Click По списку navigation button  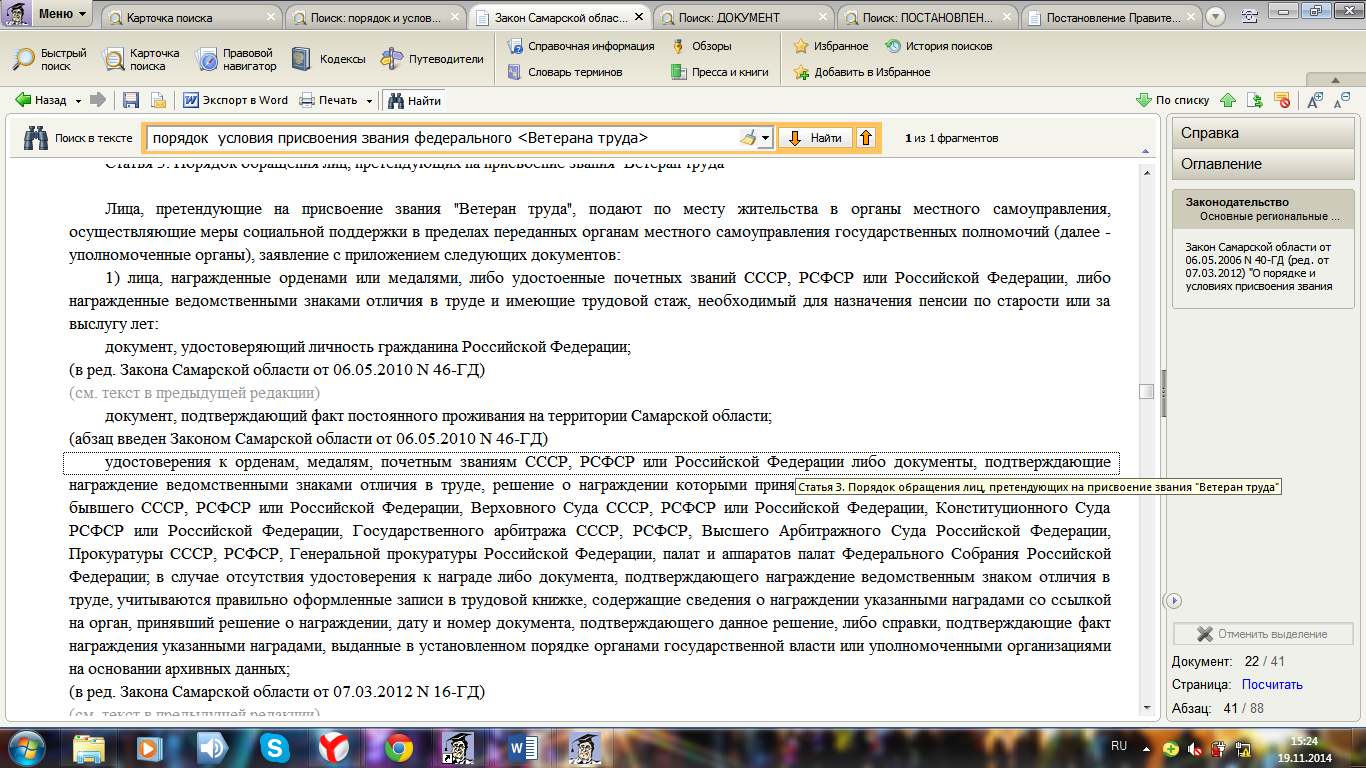pos(1173,100)
